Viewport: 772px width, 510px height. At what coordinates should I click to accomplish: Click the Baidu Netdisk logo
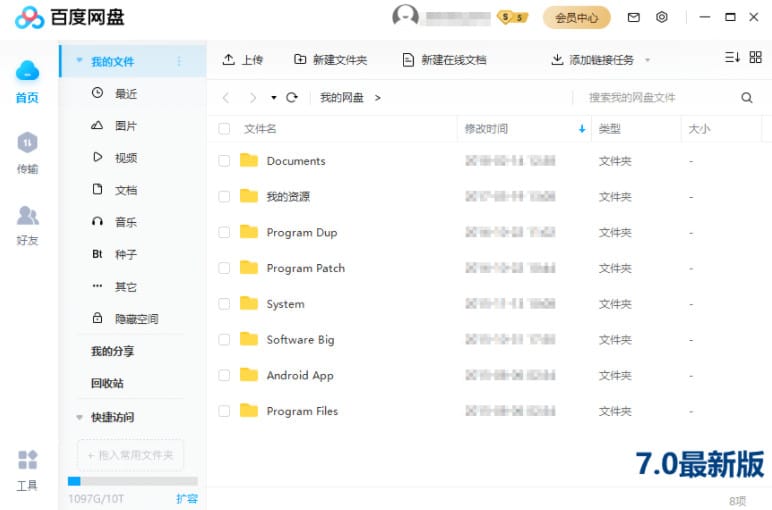(70, 18)
